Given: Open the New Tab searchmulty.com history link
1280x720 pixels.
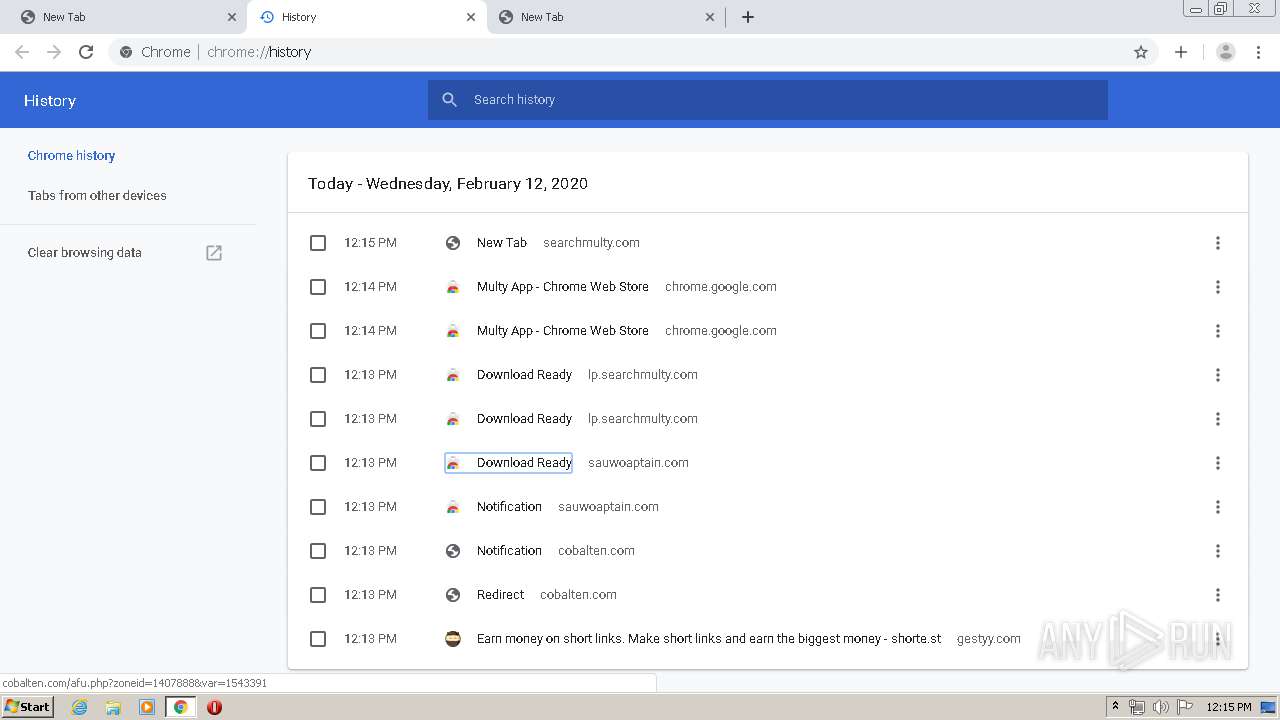Looking at the screenshot, I should pos(502,243).
